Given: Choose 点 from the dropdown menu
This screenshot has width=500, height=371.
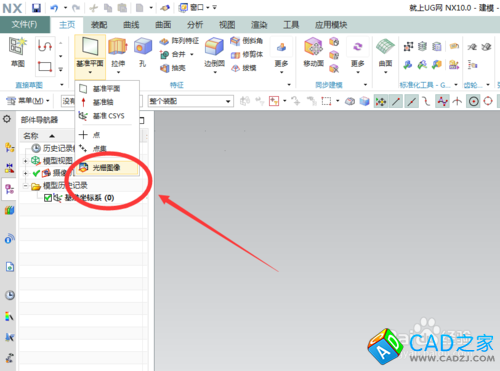Looking at the screenshot, I should 107,135.
